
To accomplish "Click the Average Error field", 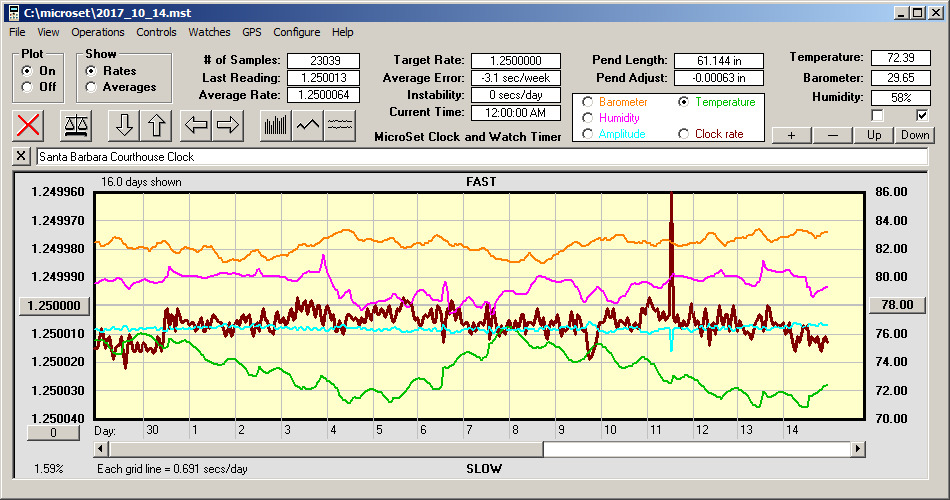I will [516, 78].
